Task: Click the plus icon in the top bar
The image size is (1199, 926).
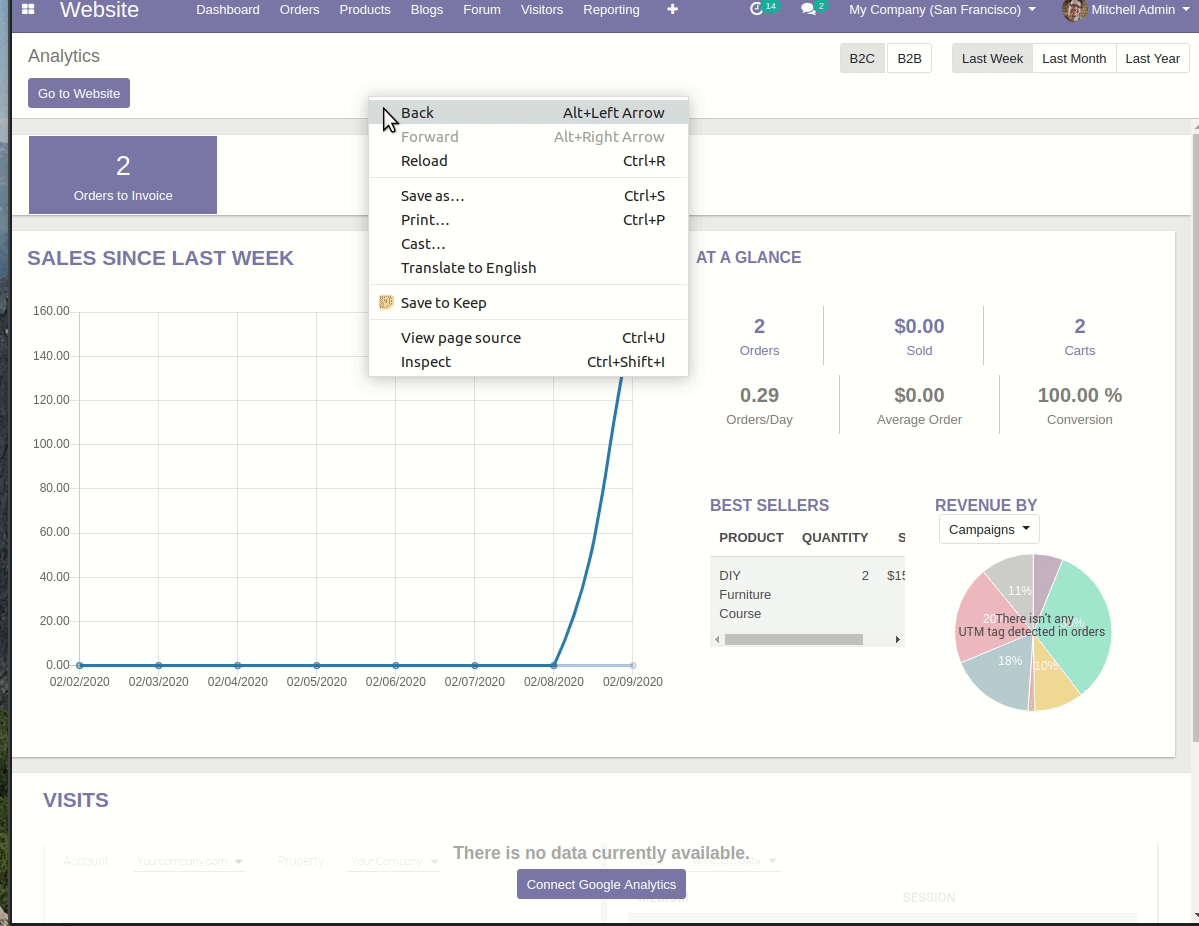Action: 672,10
